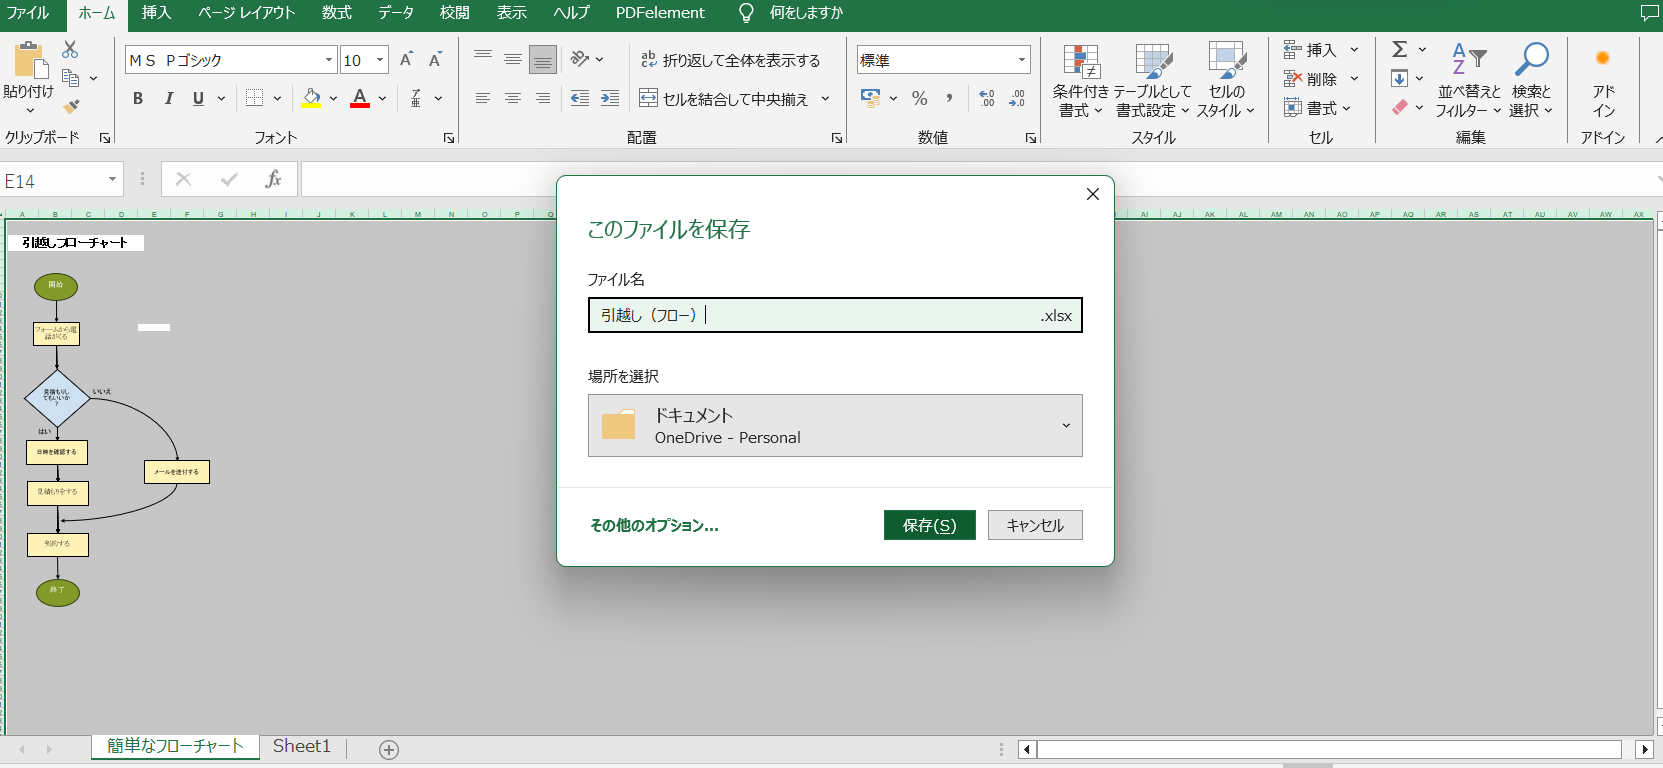Screen dimensions: 1663x768
Task: Click the Copy icon
Action: (x=70, y=77)
